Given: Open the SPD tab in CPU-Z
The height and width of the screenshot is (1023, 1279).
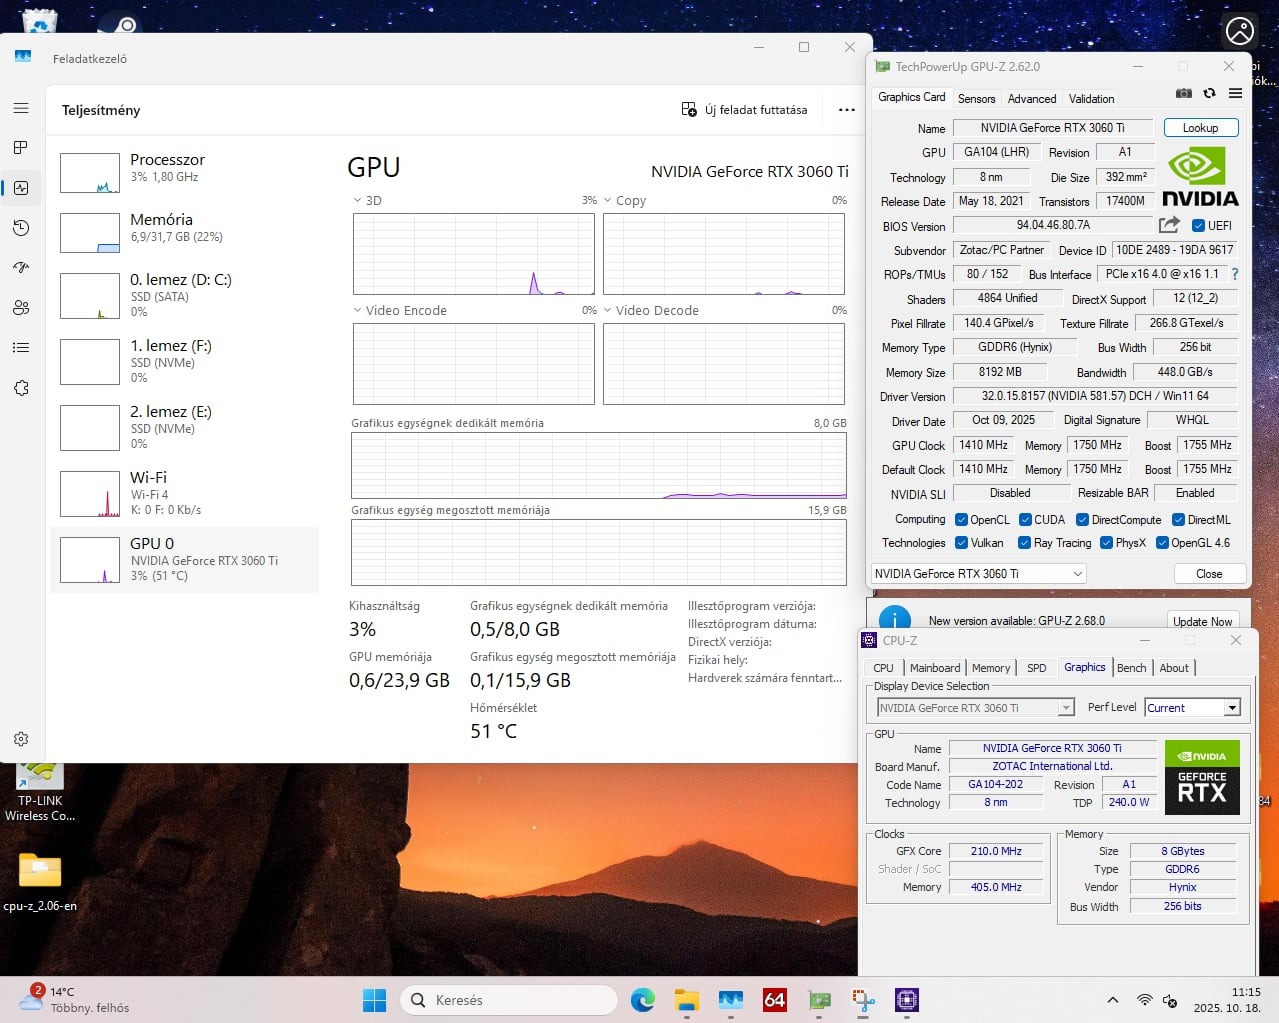Looking at the screenshot, I should (1037, 668).
